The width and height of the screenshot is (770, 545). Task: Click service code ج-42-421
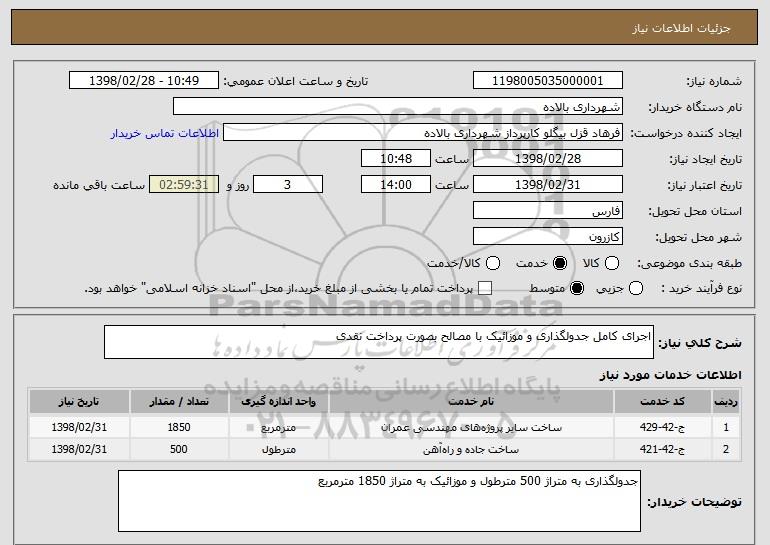click(662, 449)
